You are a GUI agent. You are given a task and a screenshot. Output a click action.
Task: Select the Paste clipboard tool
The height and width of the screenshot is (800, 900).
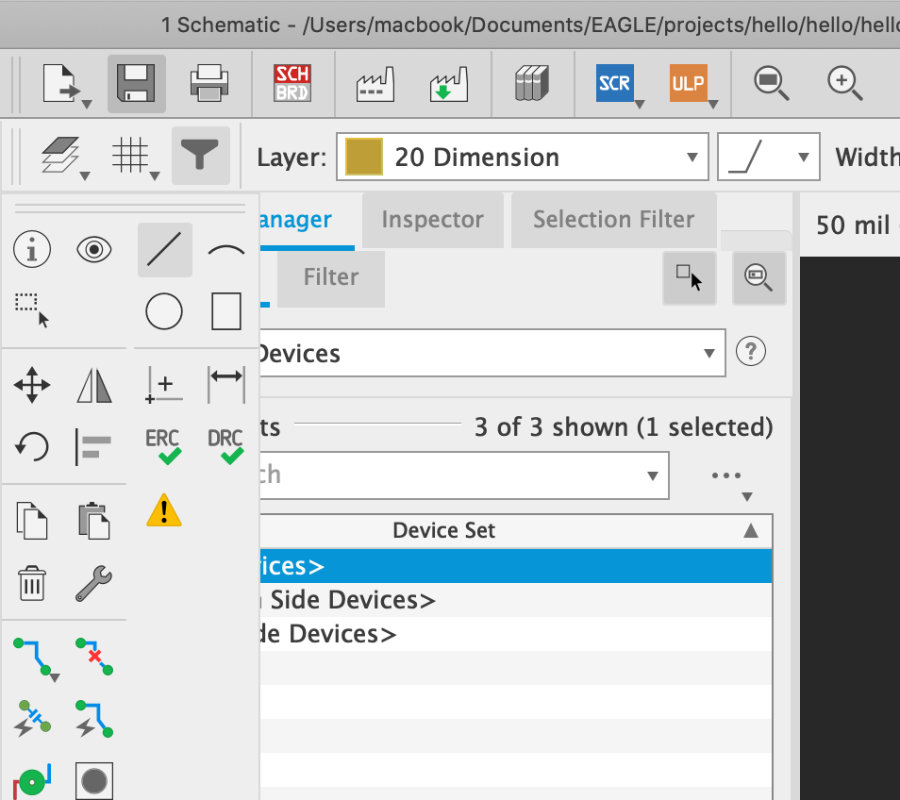[94, 521]
